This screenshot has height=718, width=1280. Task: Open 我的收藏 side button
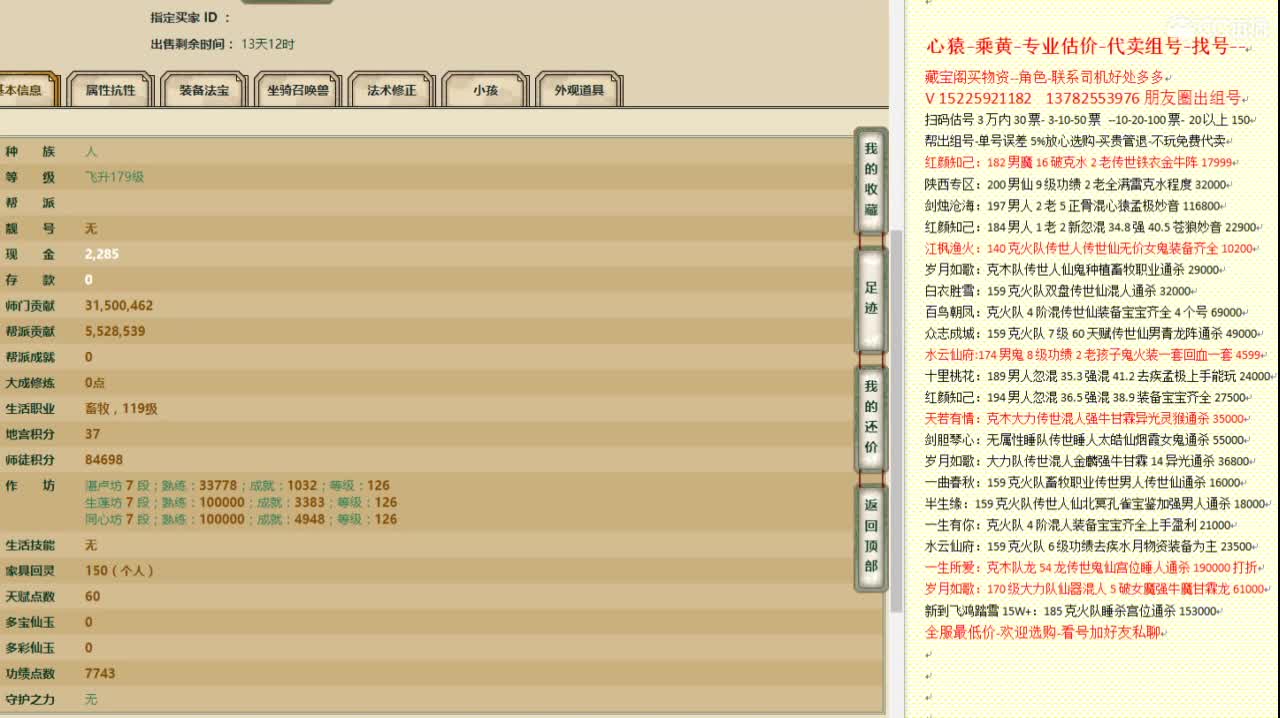[871, 180]
